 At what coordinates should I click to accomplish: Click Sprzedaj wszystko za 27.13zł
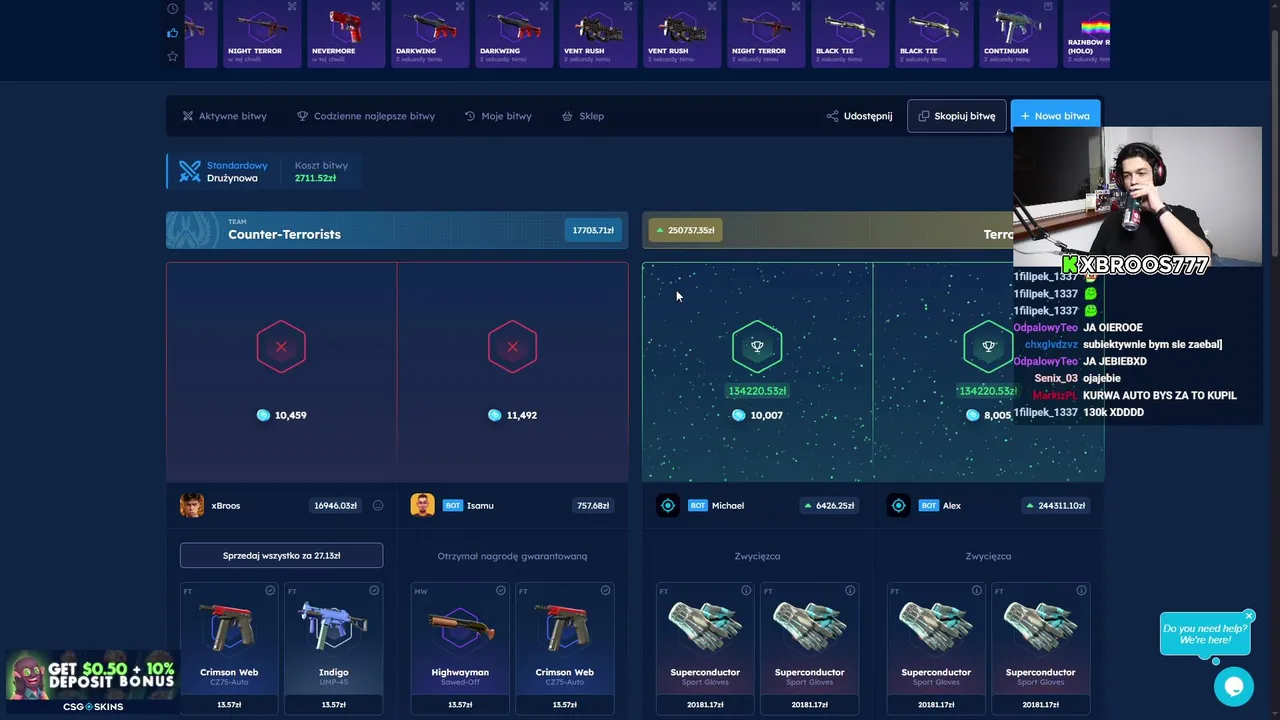point(281,555)
